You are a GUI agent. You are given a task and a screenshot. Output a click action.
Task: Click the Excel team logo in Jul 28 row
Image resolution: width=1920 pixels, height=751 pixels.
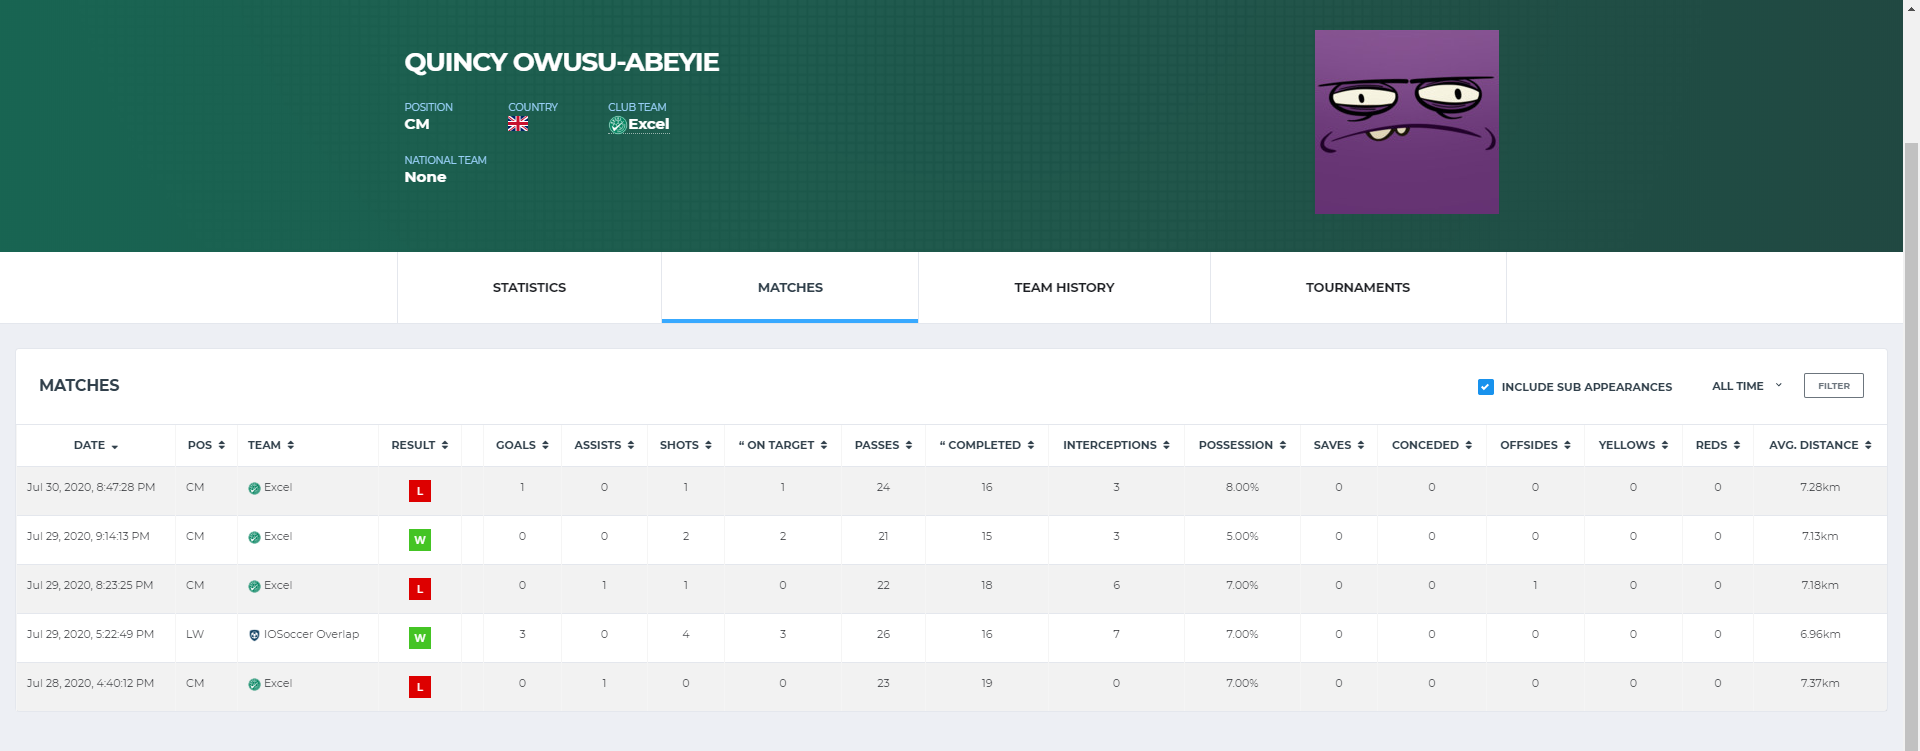click(x=254, y=685)
